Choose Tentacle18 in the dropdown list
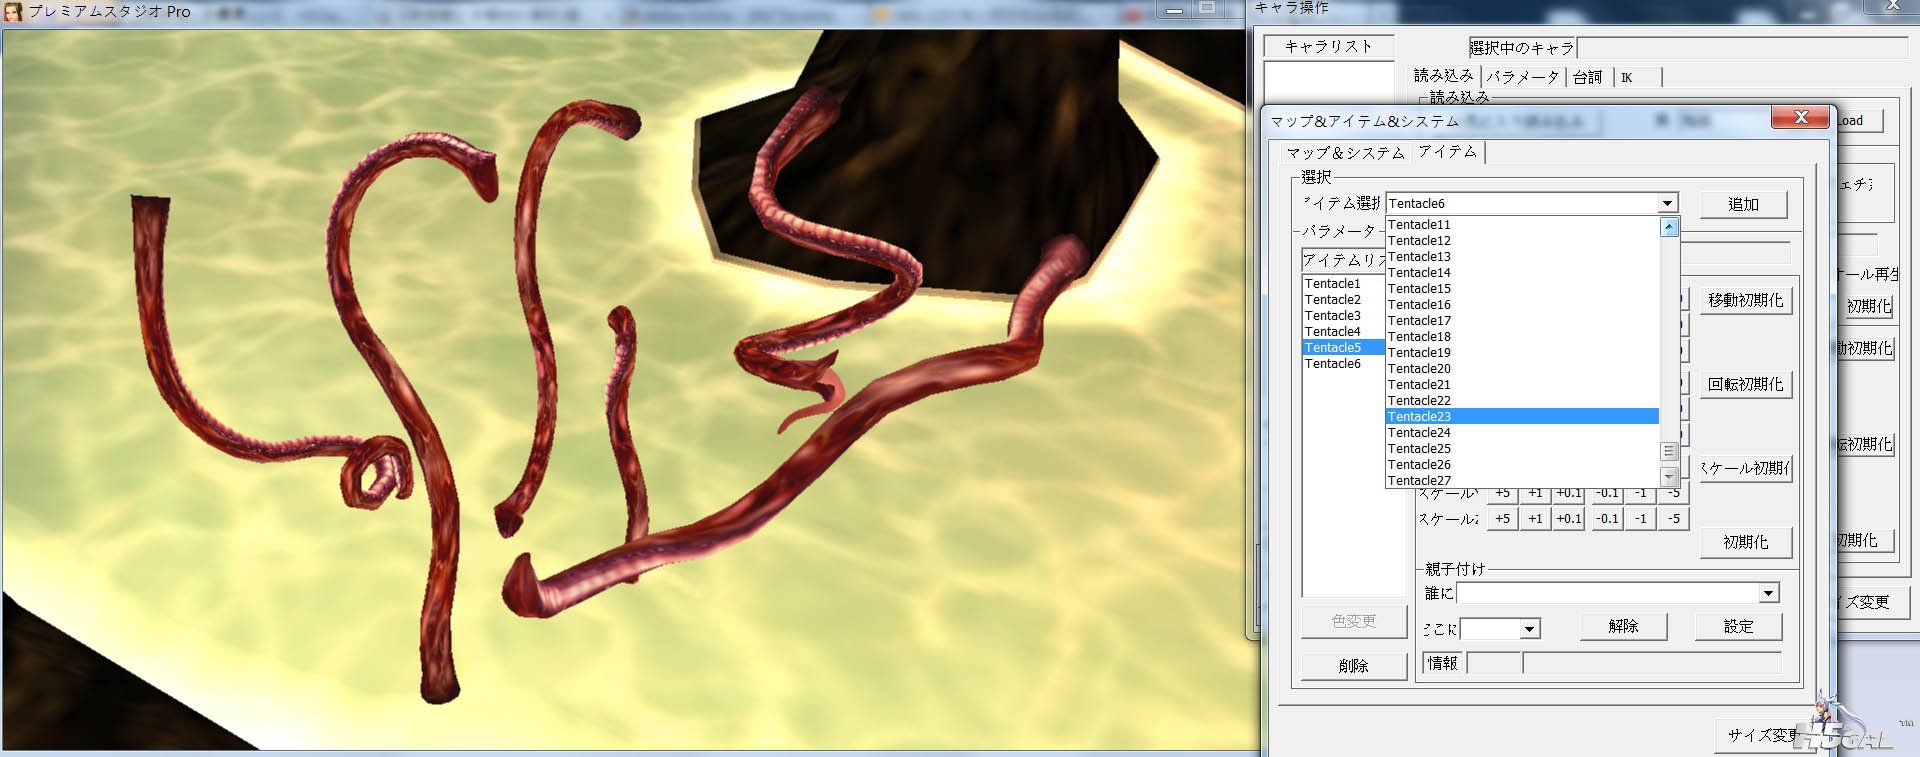 pos(1522,337)
